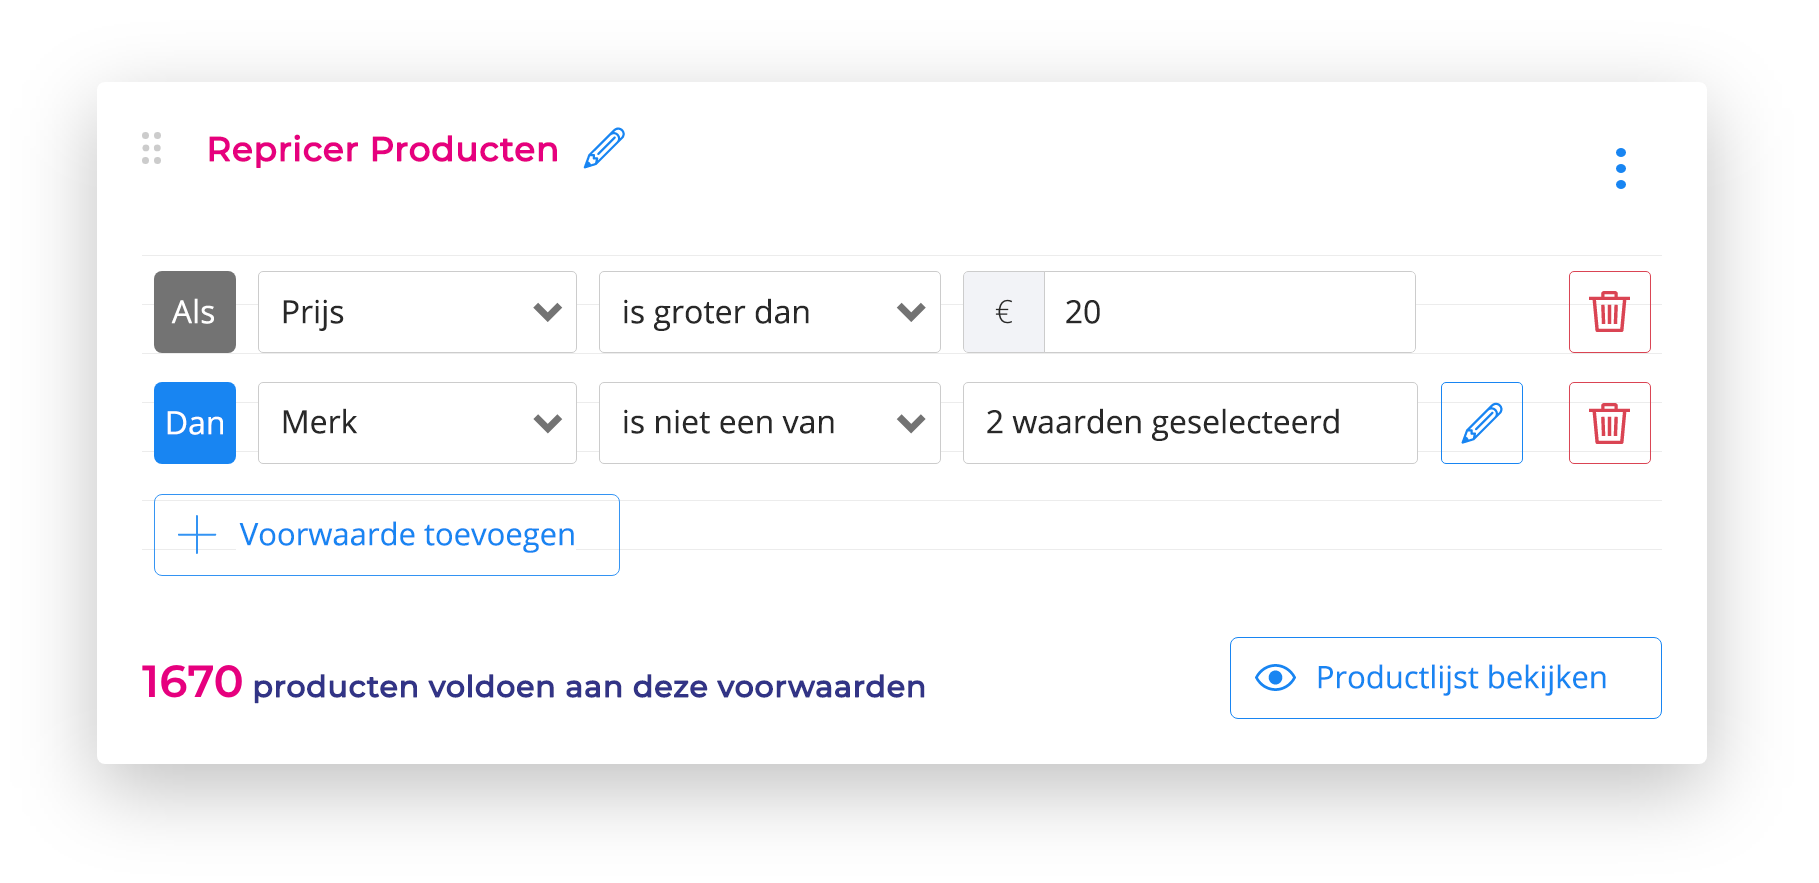Image resolution: width=1819 pixels, height=883 pixels.
Task: Click the Voorwaarde toevoegen button
Action: click(x=386, y=534)
